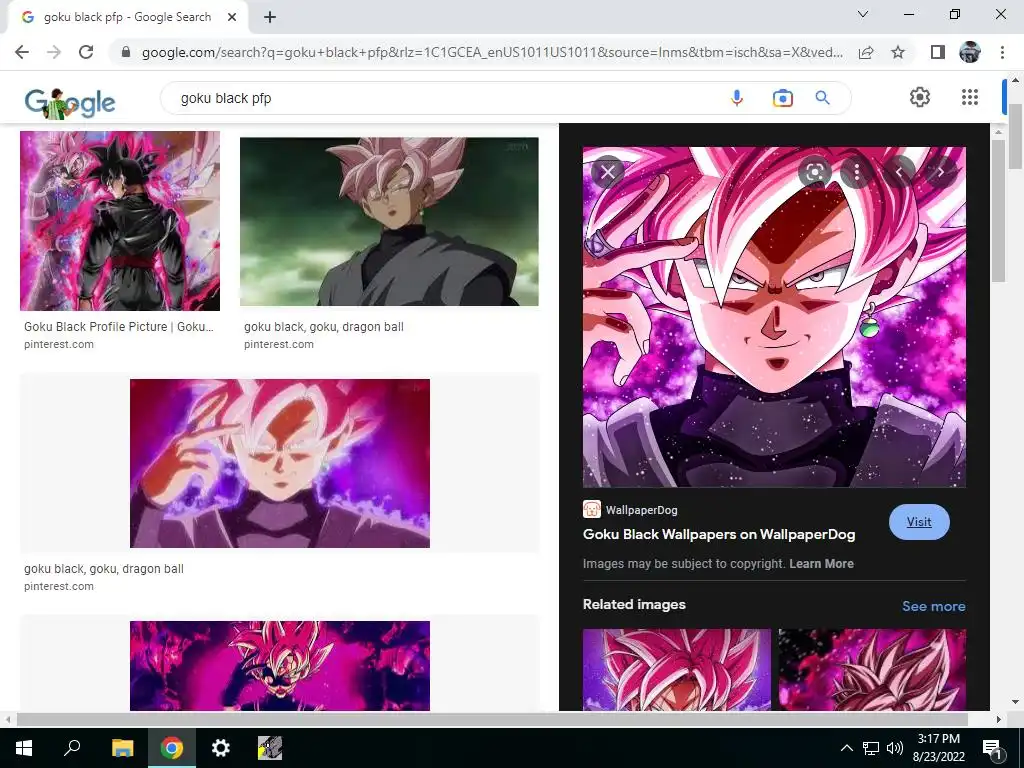Open volume control in system tray
This screenshot has height=768, width=1024.
click(x=895, y=748)
